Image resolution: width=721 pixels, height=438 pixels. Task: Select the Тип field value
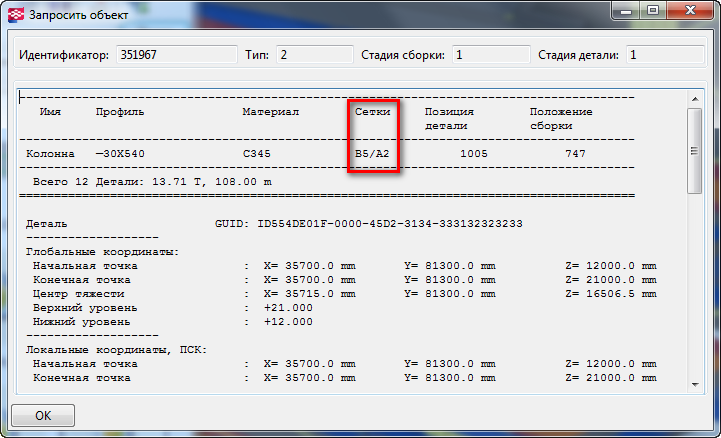point(313,54)
